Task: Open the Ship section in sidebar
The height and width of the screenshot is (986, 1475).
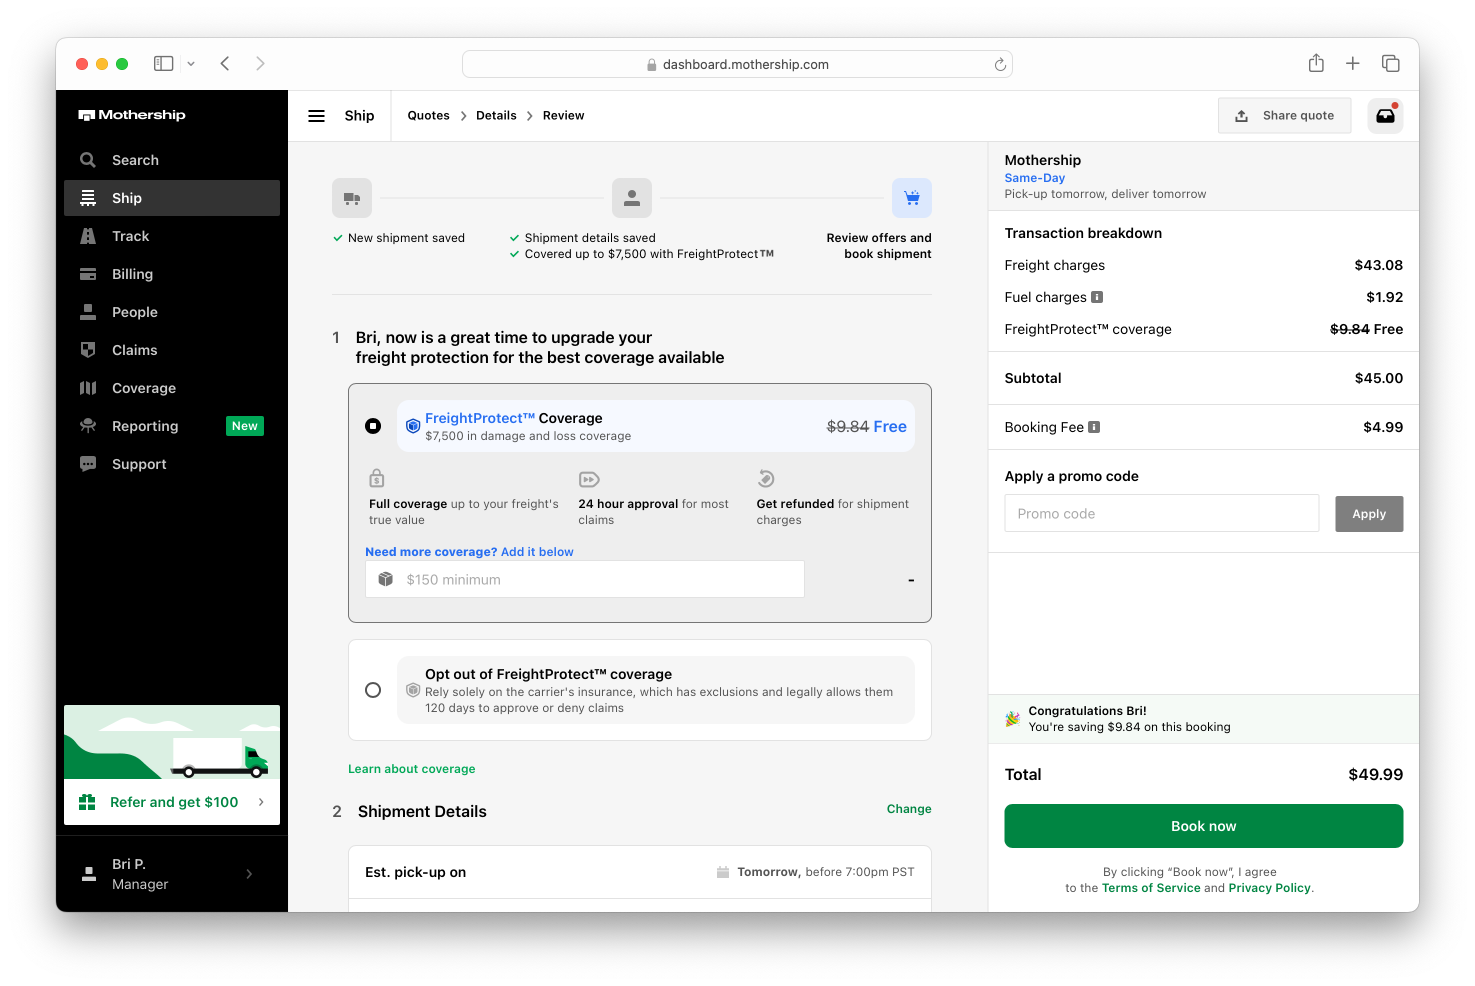Action: [x=172, y=198]
